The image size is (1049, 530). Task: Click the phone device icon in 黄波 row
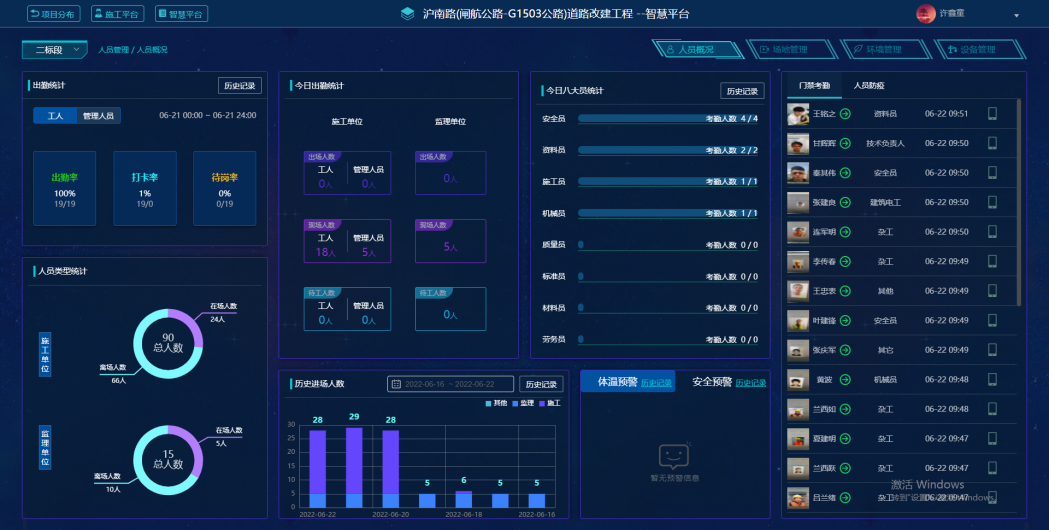[x=992, y=379]
